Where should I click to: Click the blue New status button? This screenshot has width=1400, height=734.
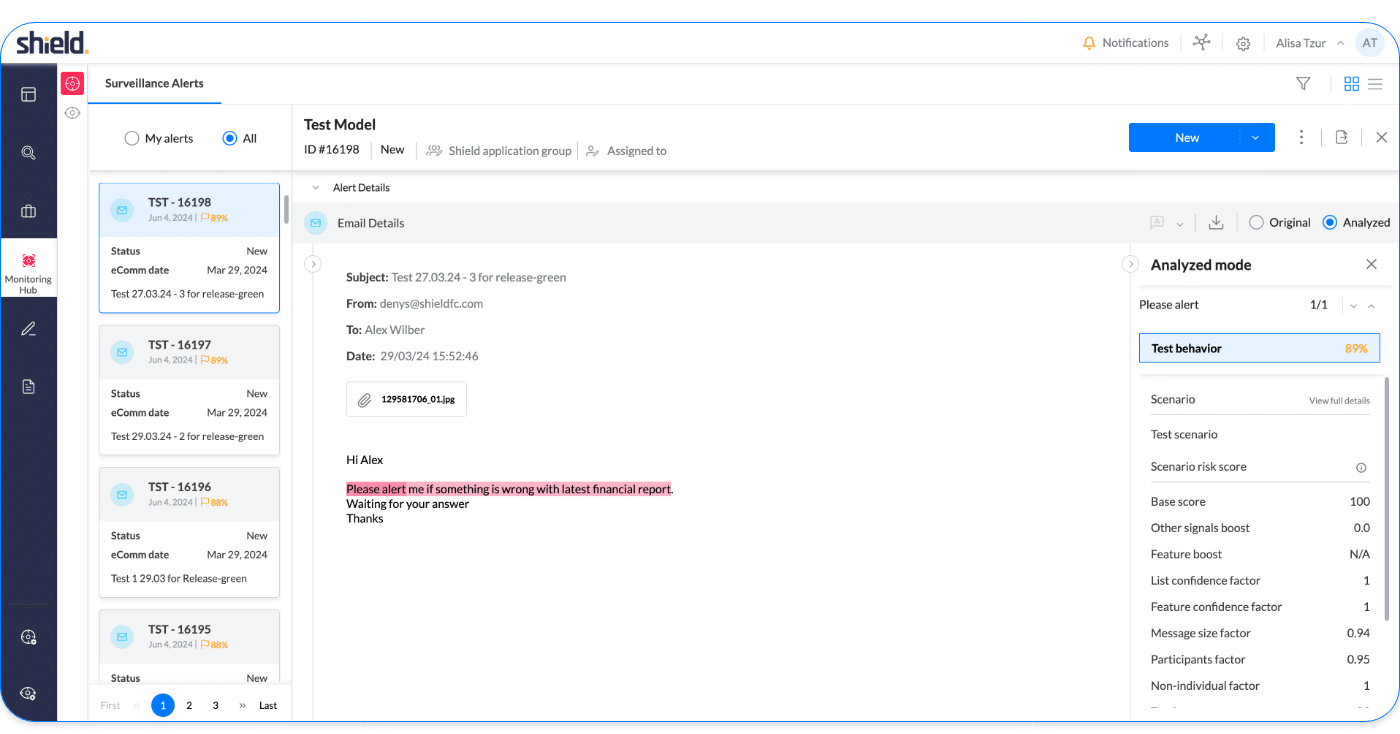tap(1186, 138)
